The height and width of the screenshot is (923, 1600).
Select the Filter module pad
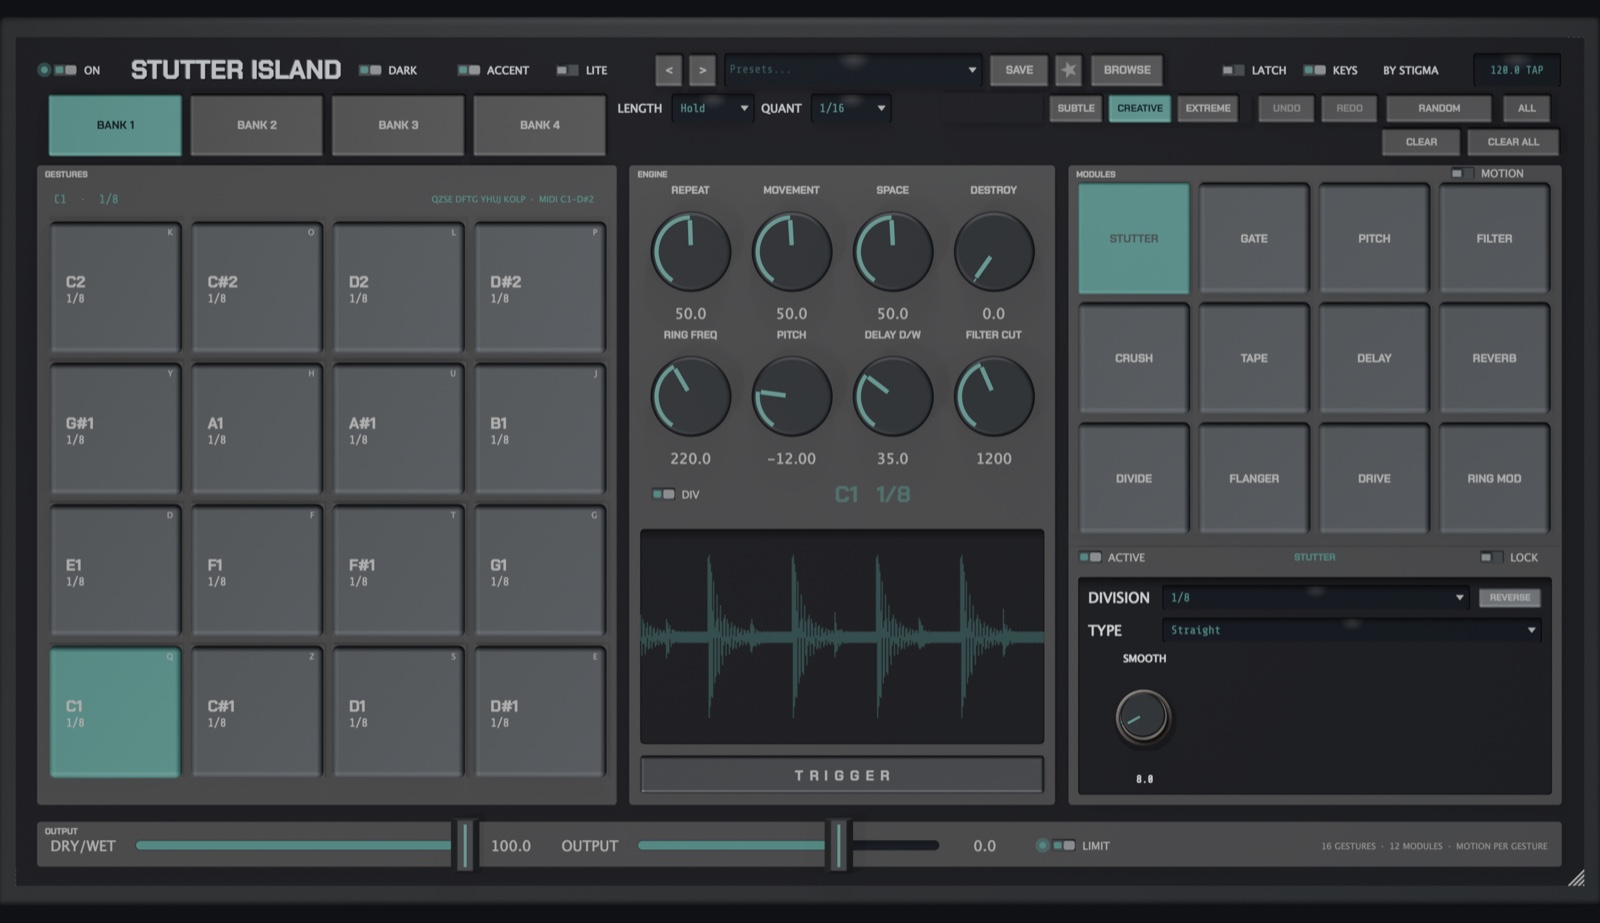pos(1494,238)
